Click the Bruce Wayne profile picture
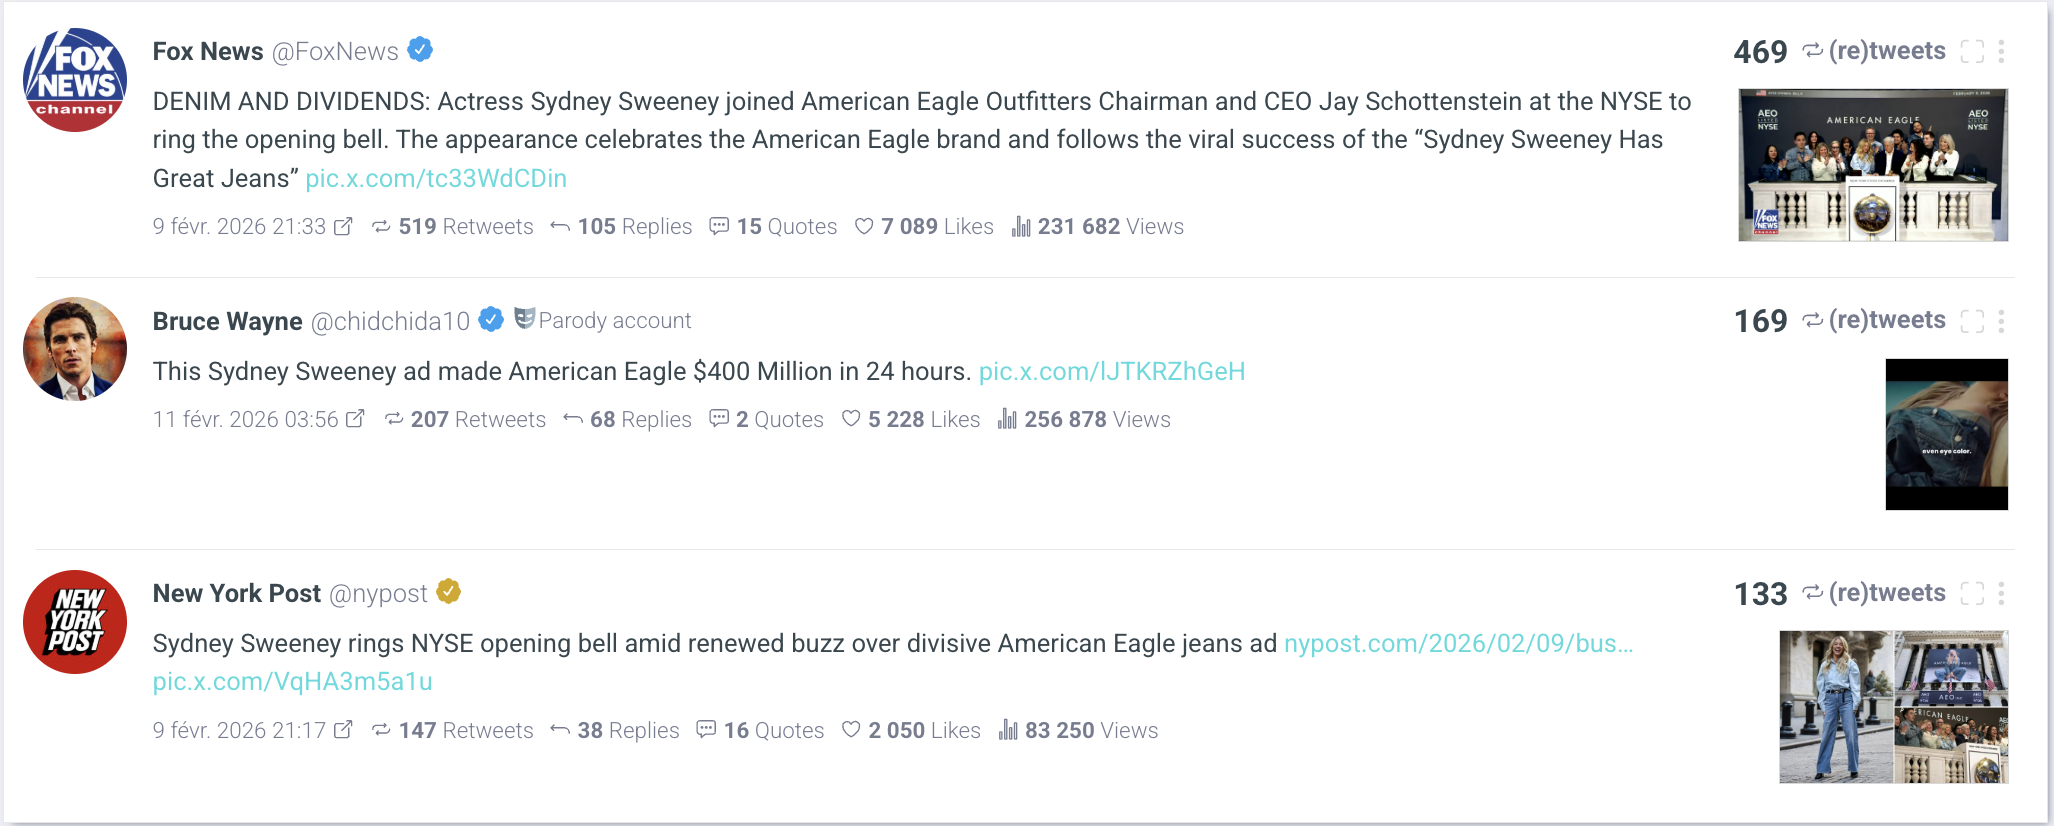The image size is (2054, 826). (75, 349)
